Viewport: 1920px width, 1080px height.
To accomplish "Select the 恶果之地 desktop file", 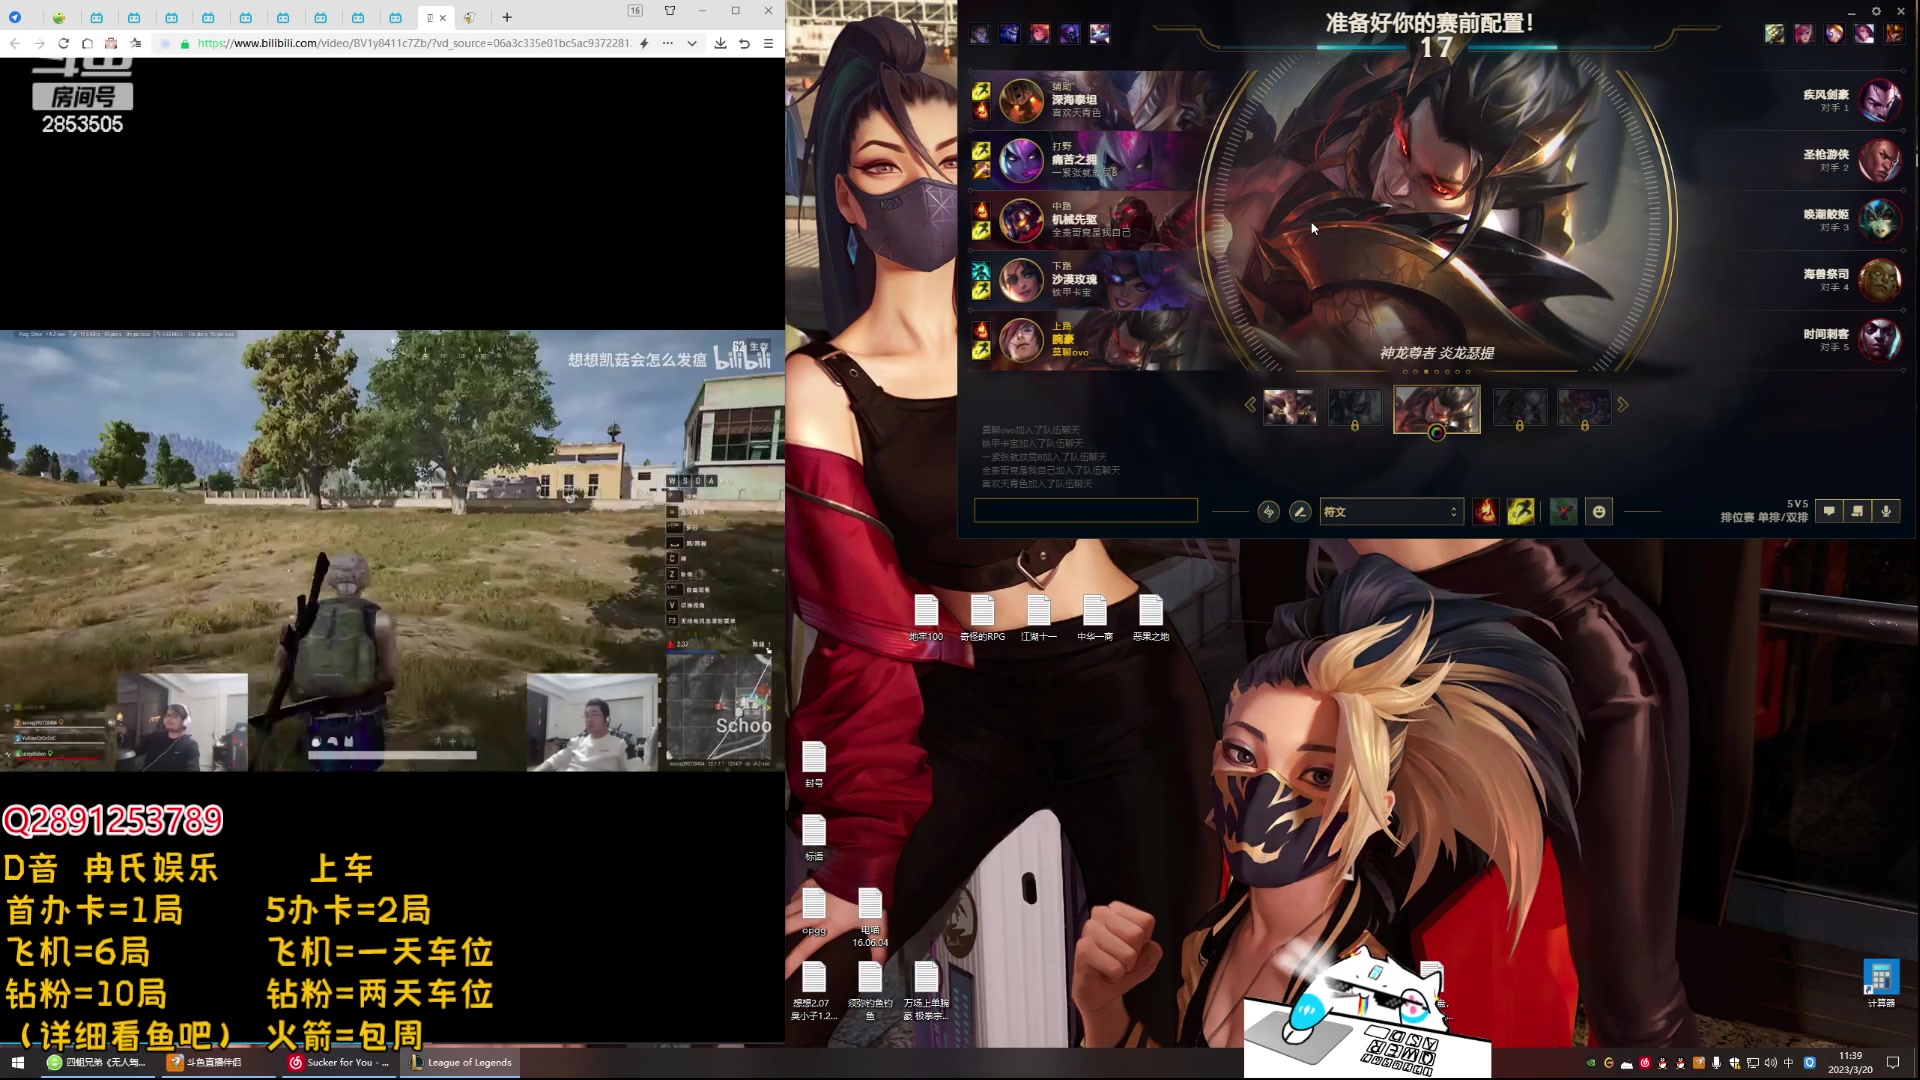I will point(1151,618).
